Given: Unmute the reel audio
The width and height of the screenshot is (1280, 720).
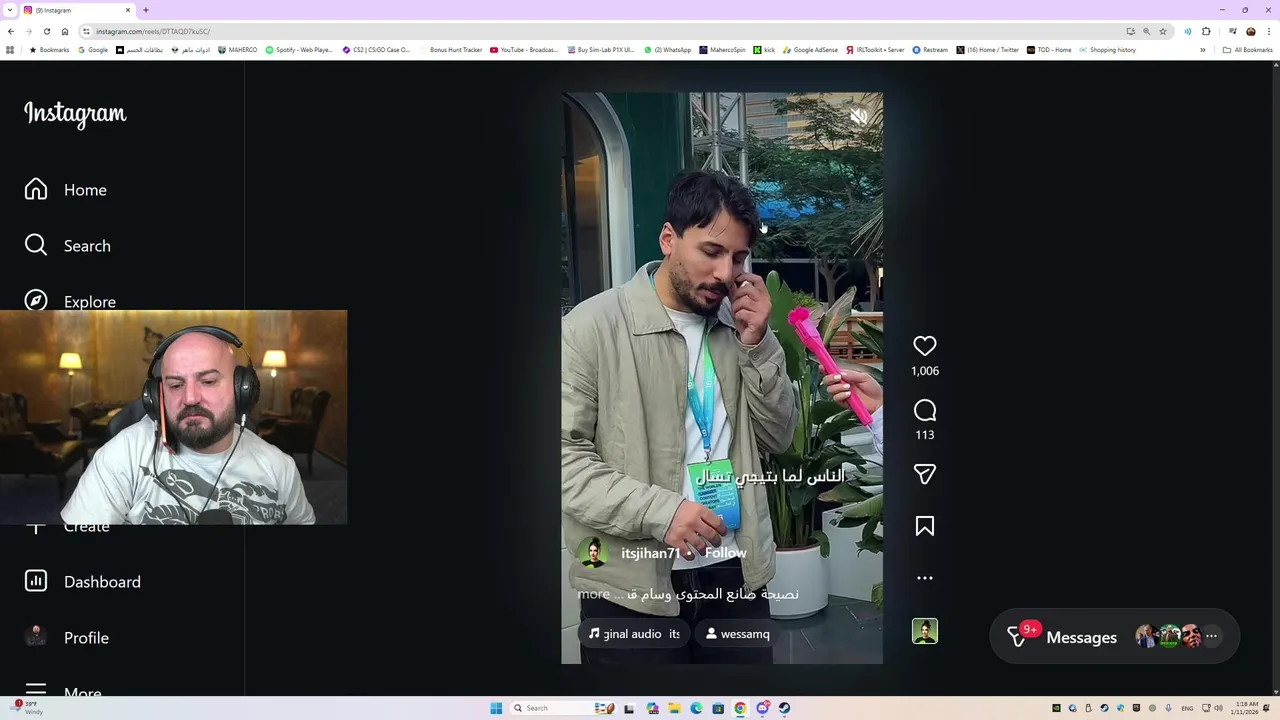Looking at the screenshot, I should 858,117.
